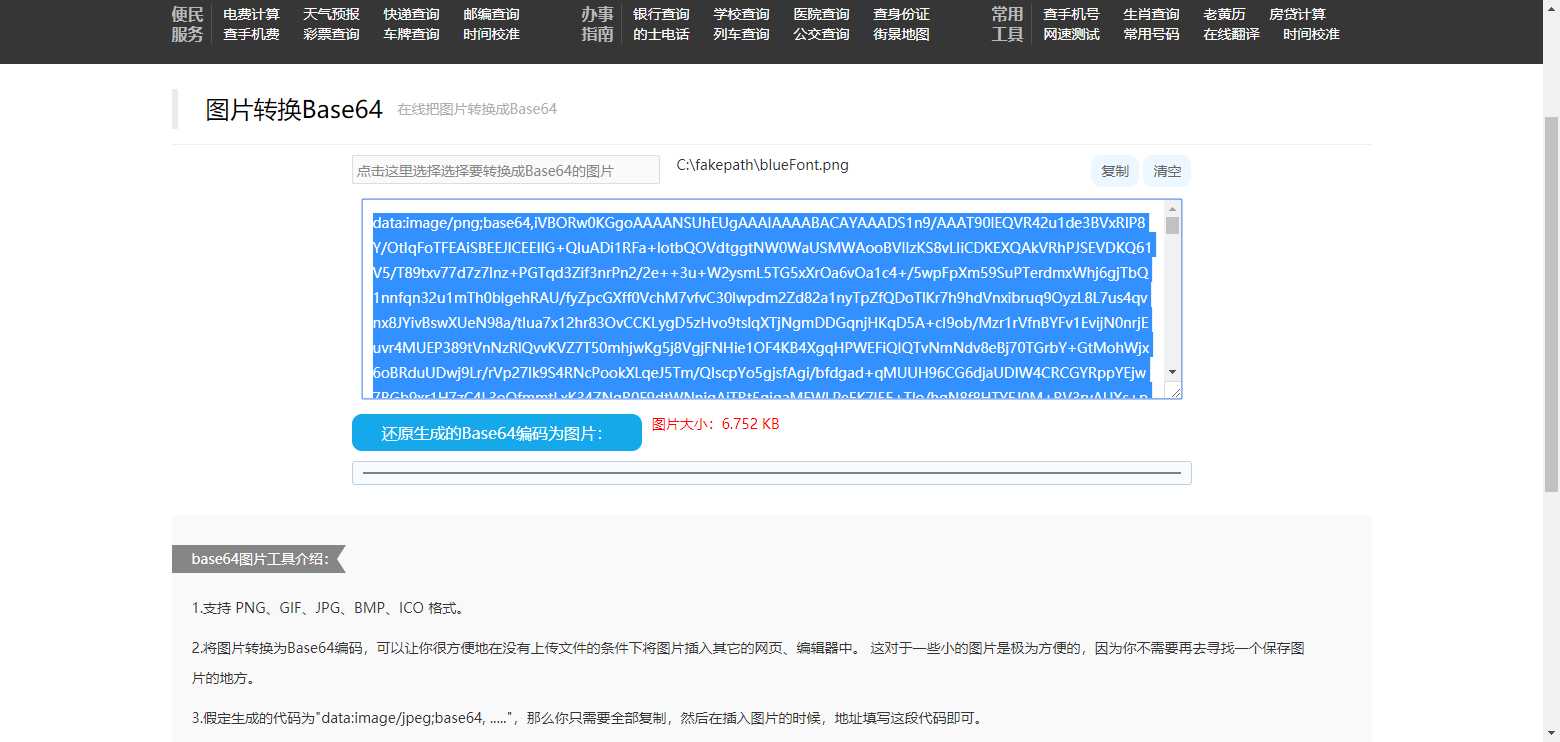1560x742 pixels.
Task: Click the 常用工具 category label
Action: pos(1007,24)
